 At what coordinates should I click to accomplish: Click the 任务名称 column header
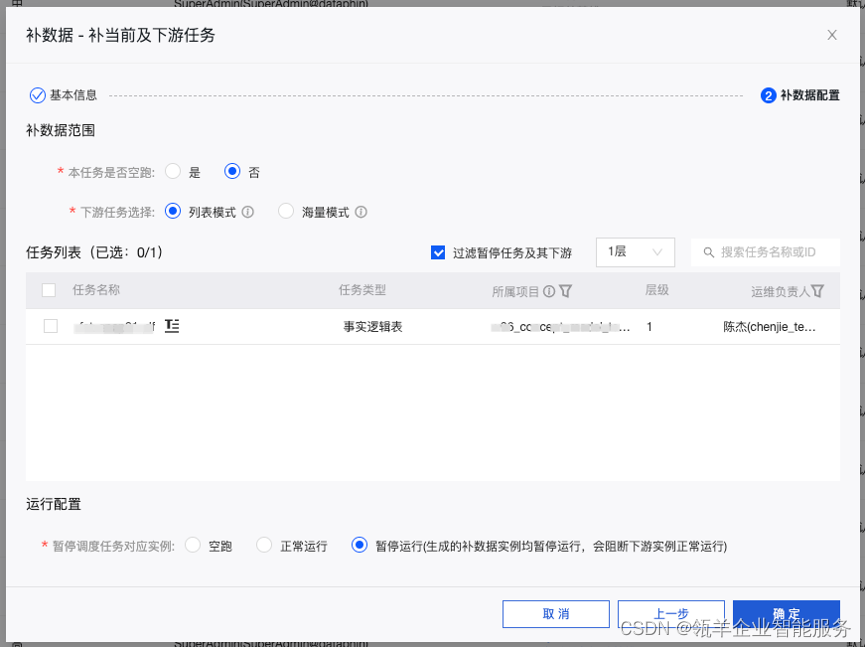point(96,290)
